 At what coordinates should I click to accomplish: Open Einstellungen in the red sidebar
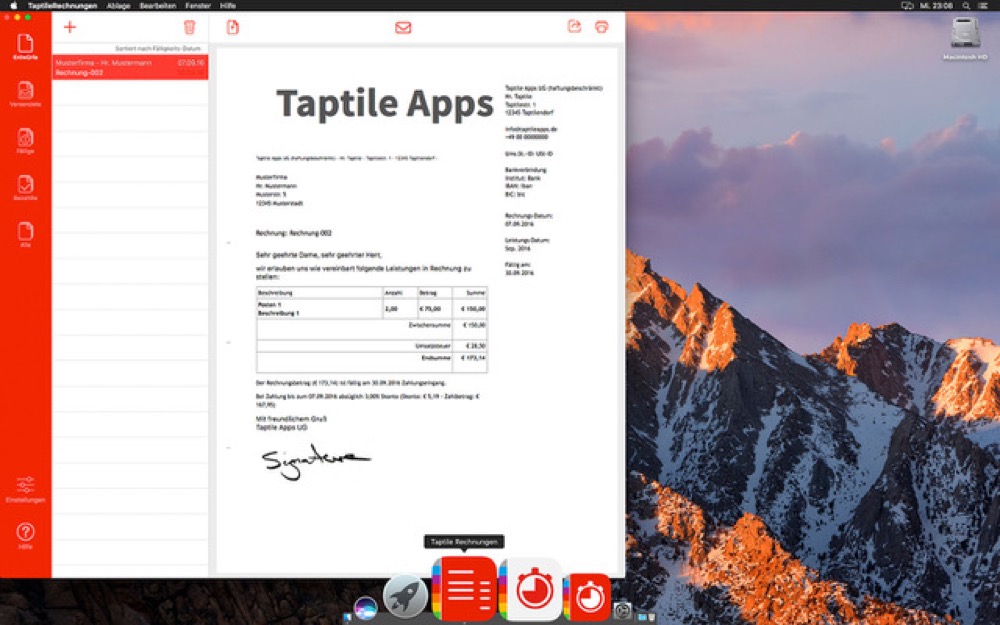tap(25, 489)
